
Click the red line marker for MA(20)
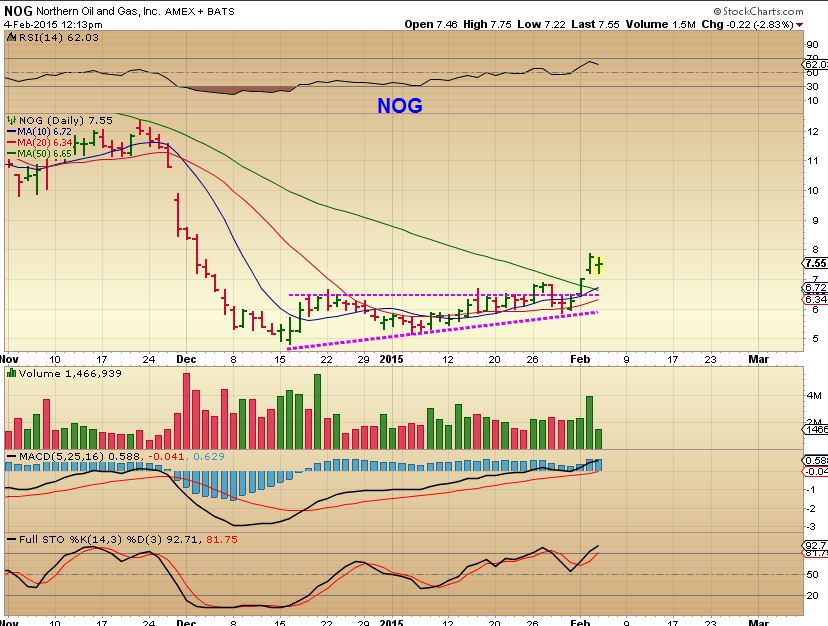pyautogui.click(x=12, y=143)
